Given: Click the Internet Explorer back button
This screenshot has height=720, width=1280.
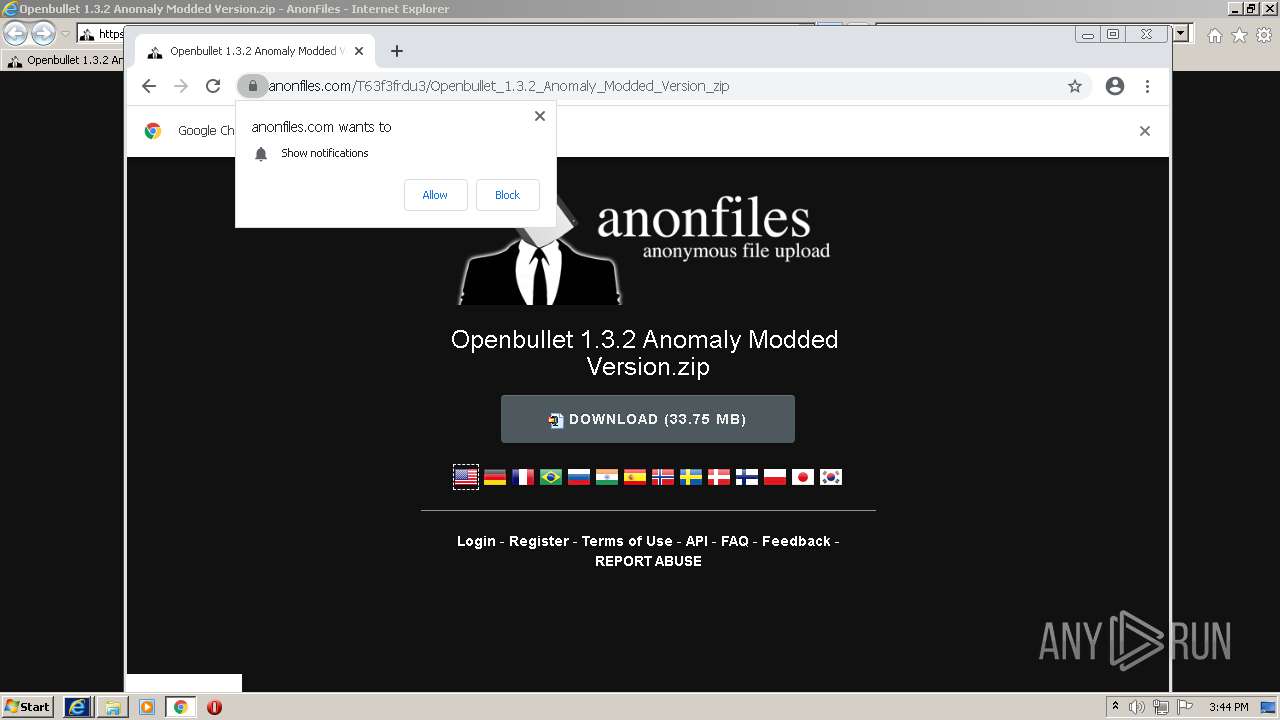Looking at the screenshot, I should click(x=16, y=34).
